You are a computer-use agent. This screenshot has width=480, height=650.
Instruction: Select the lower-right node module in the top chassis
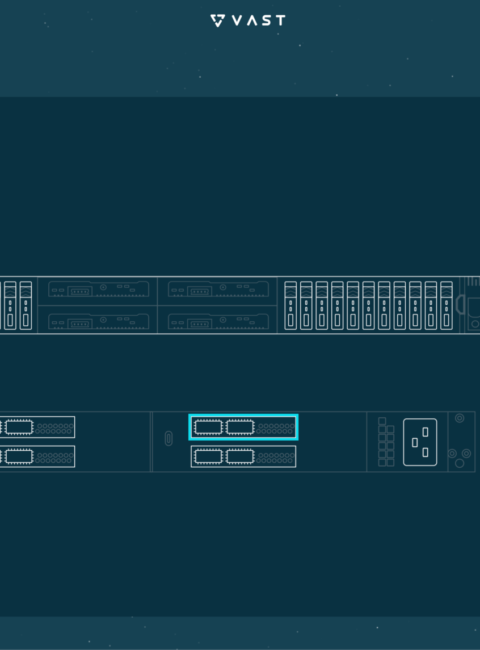(x=218, y=321)
